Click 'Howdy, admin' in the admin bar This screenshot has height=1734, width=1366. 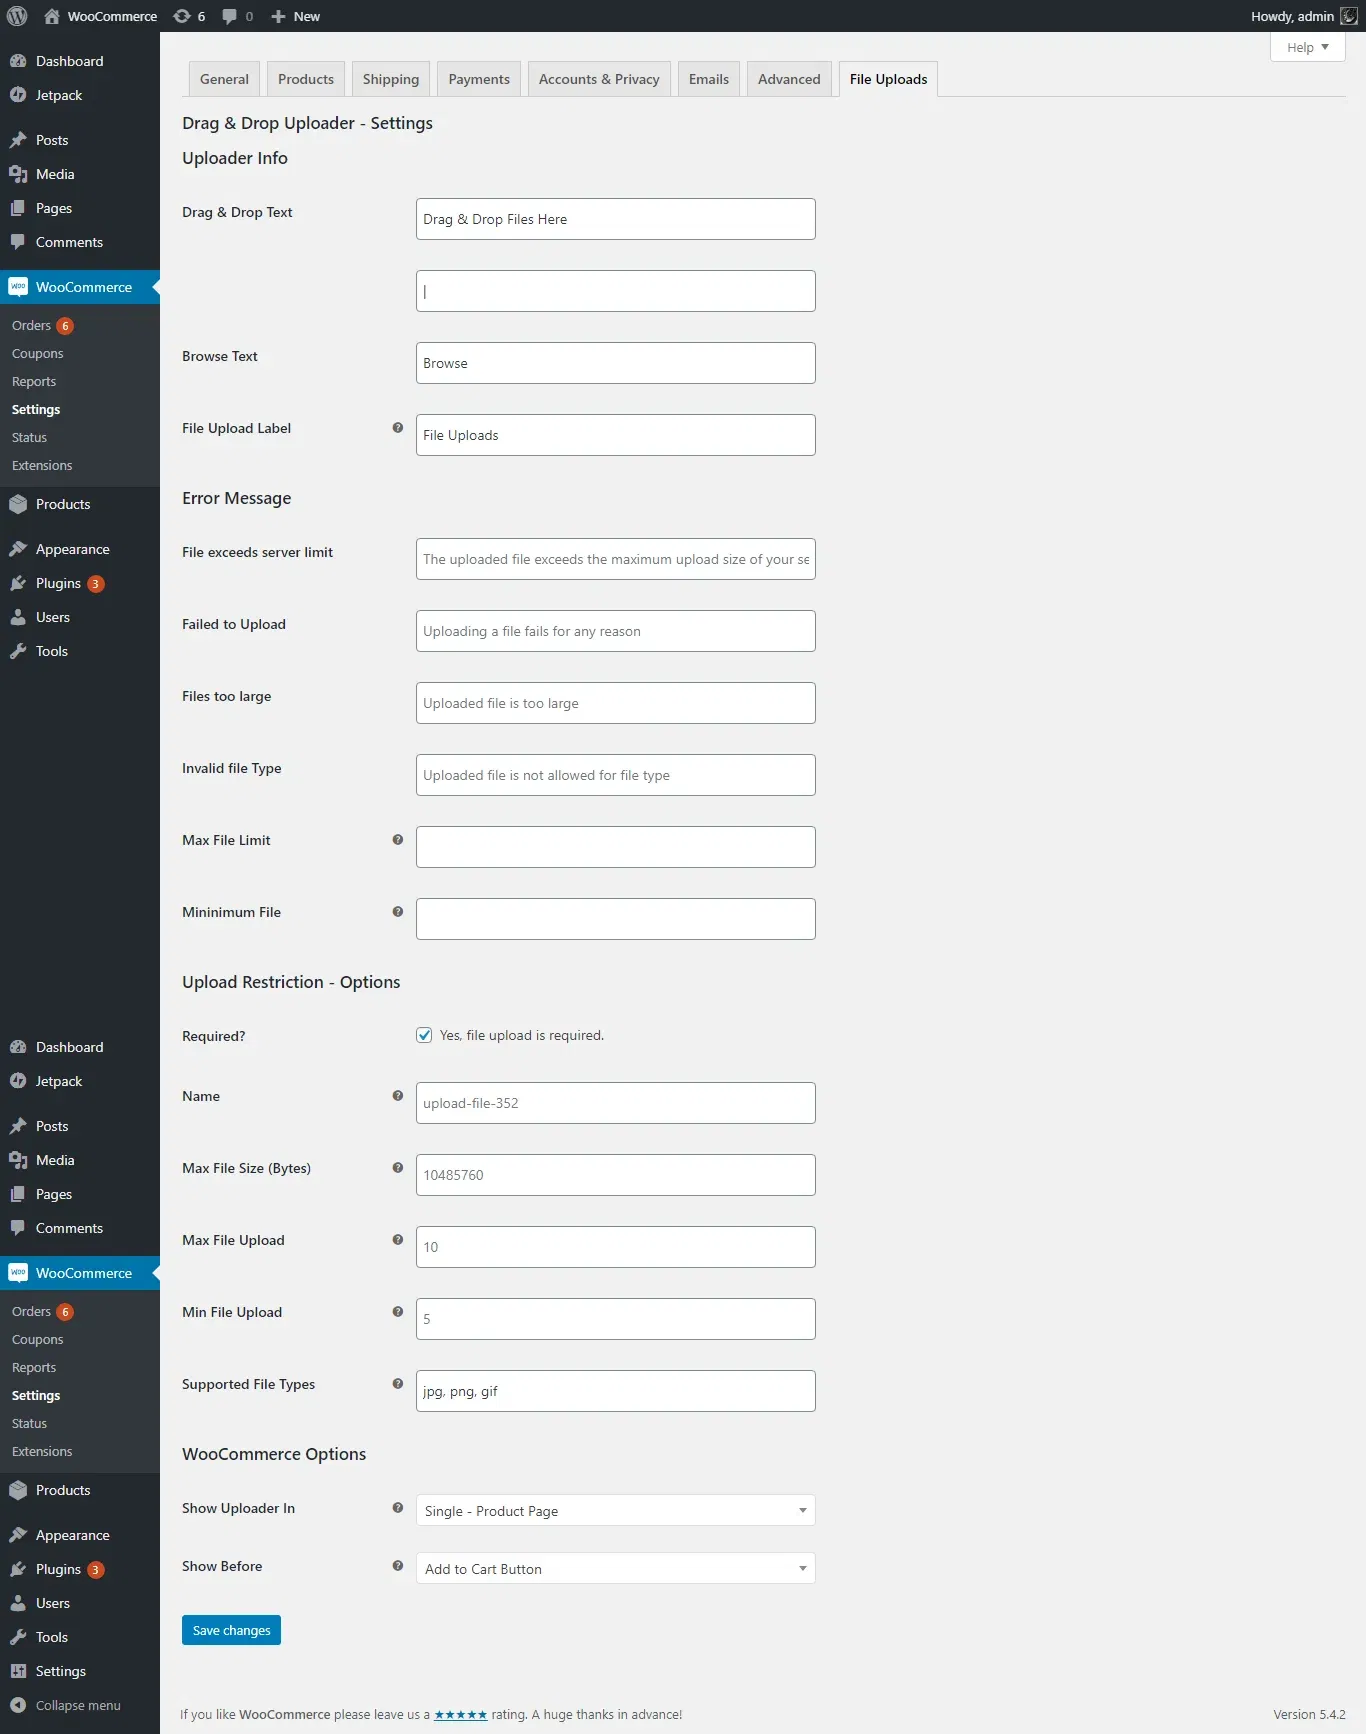1292,16
